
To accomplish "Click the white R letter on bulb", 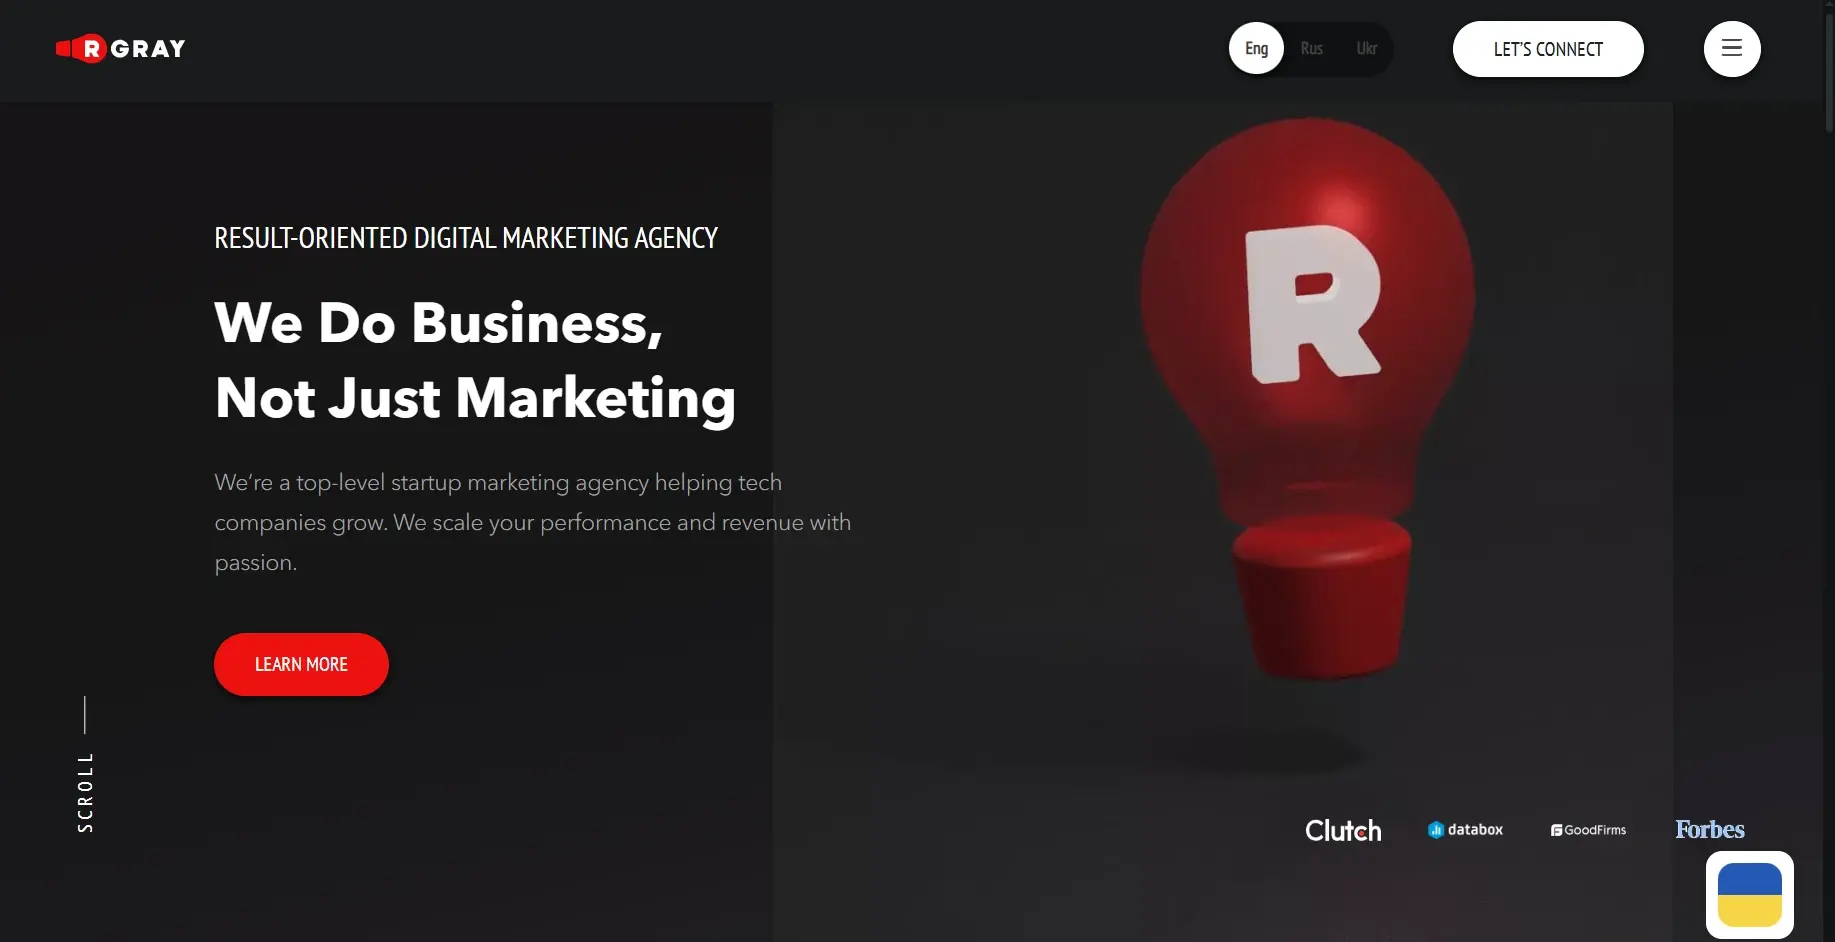I will coord(1312,303).
